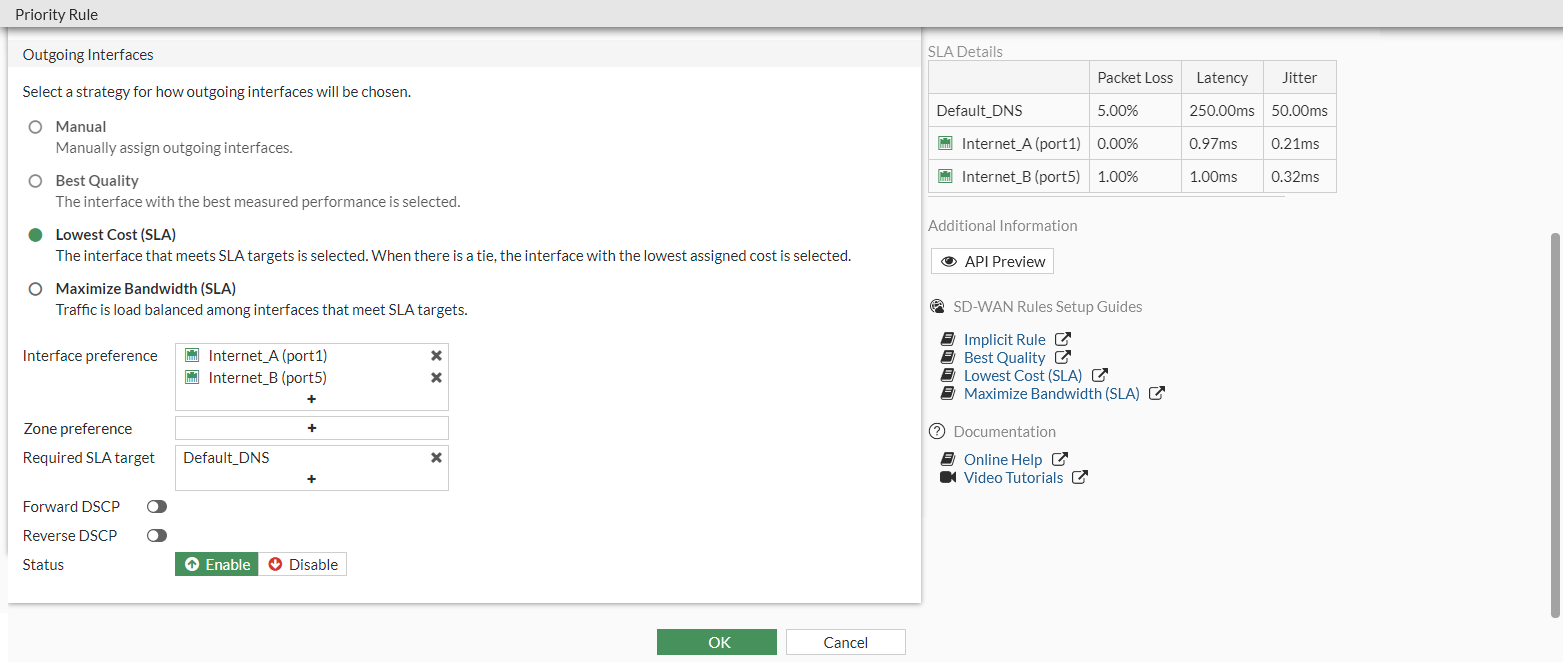Remove Internet_B (port5) from Interface preference

(436, 378)
